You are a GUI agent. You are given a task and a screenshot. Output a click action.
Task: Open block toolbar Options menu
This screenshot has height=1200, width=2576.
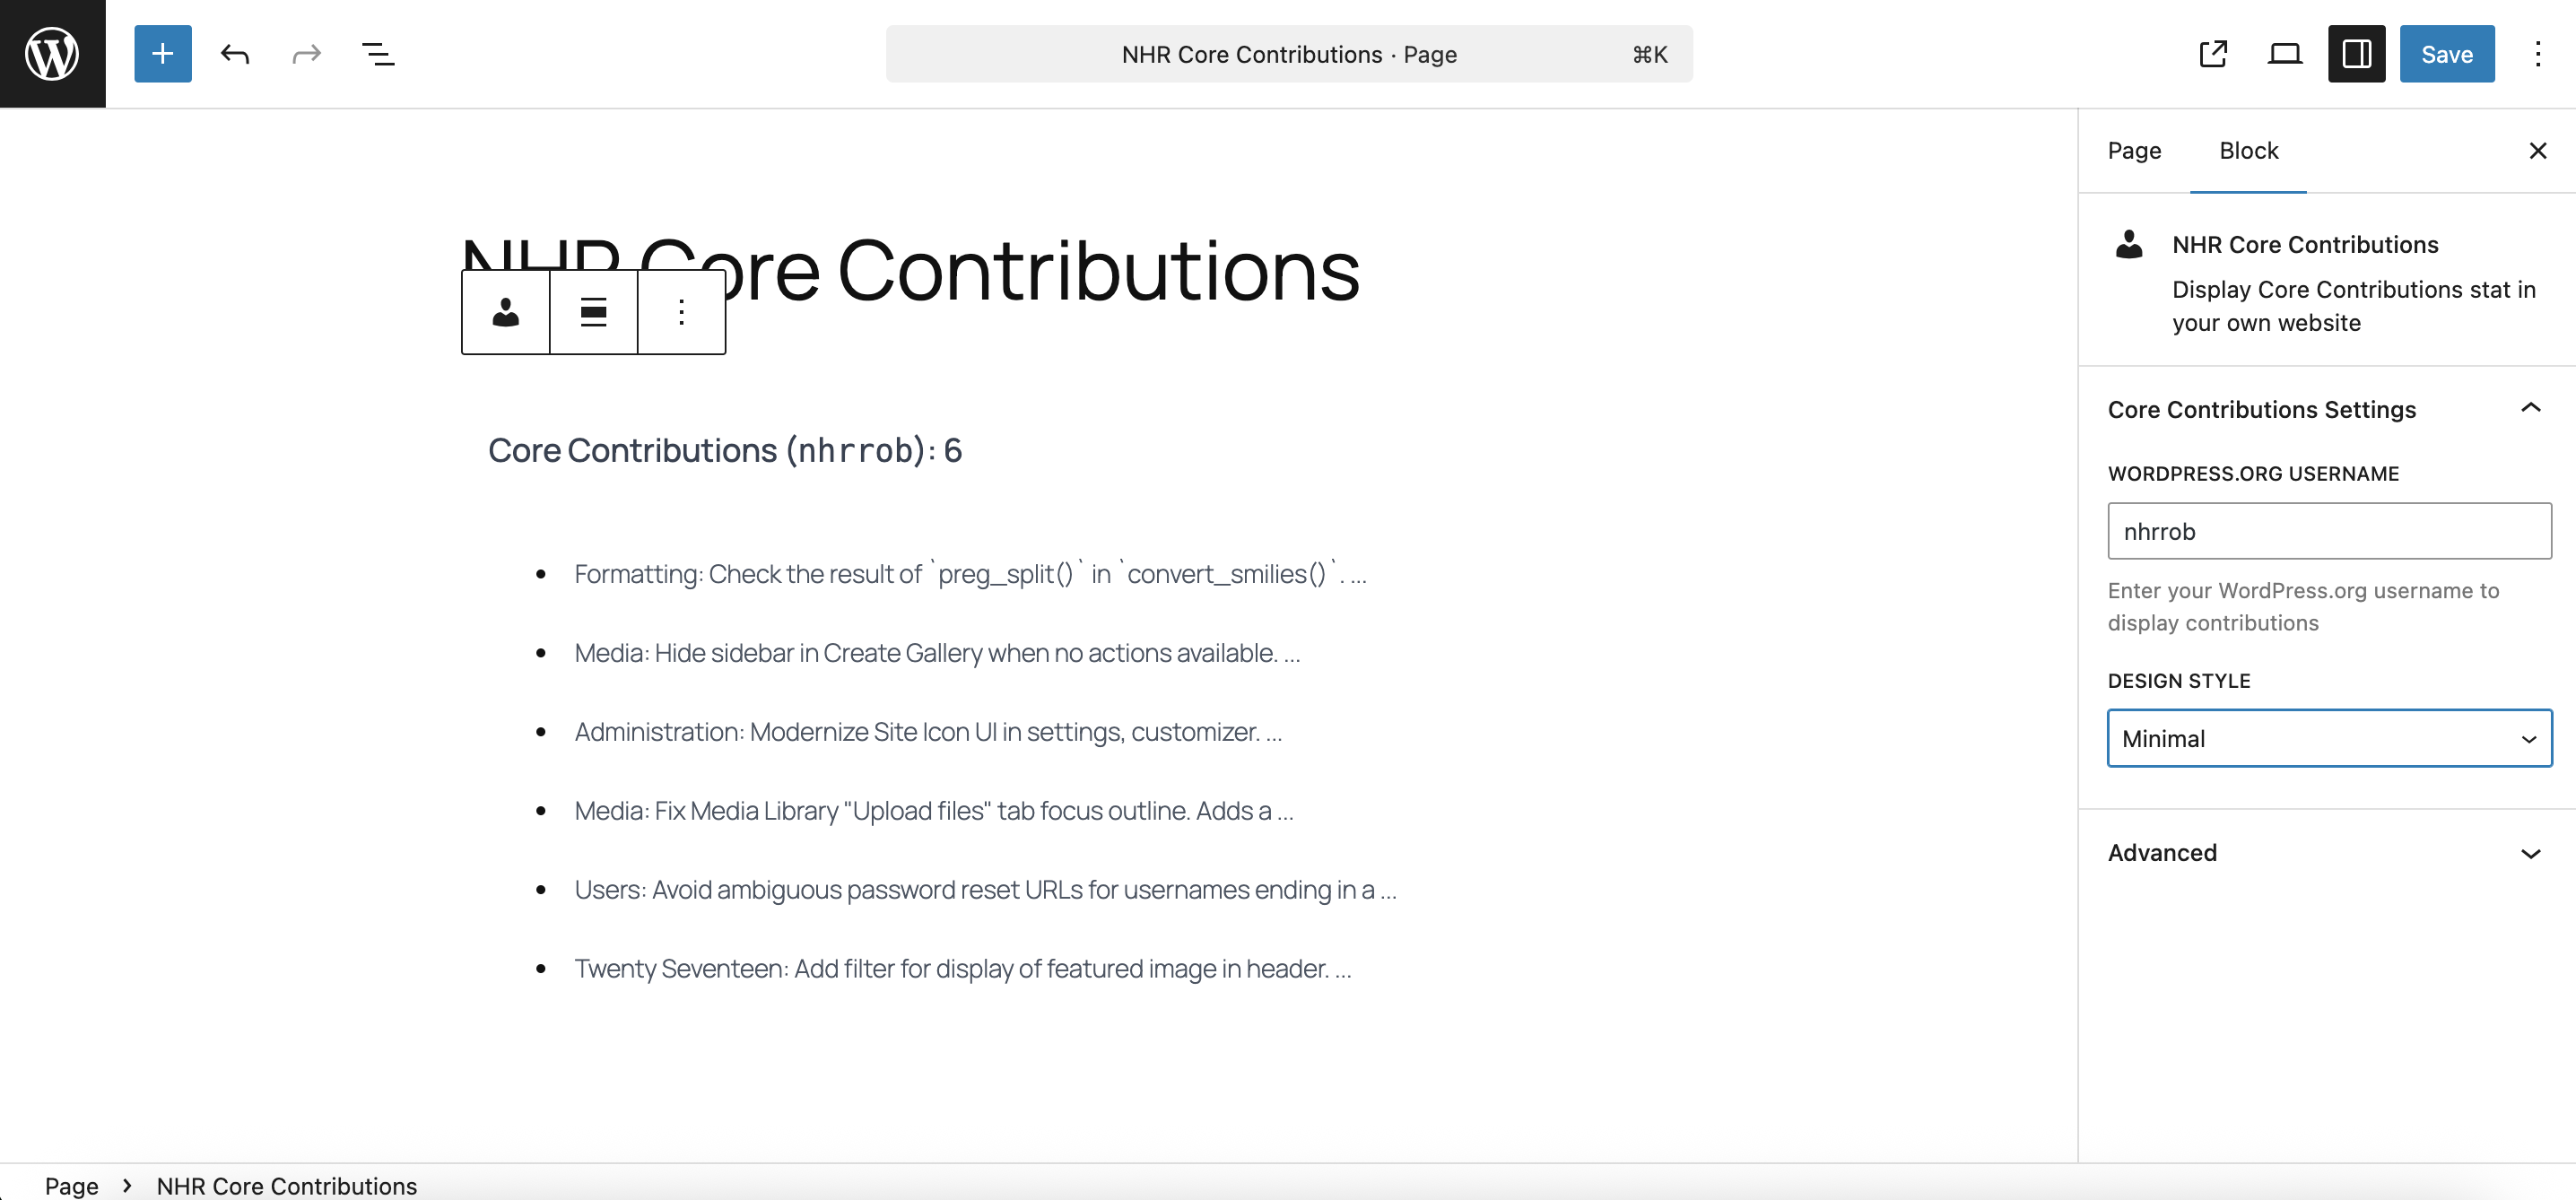(682, 312)
